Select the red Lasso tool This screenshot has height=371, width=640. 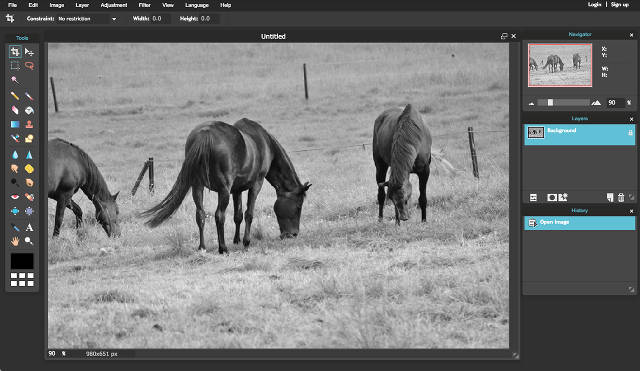coord(29,66)
